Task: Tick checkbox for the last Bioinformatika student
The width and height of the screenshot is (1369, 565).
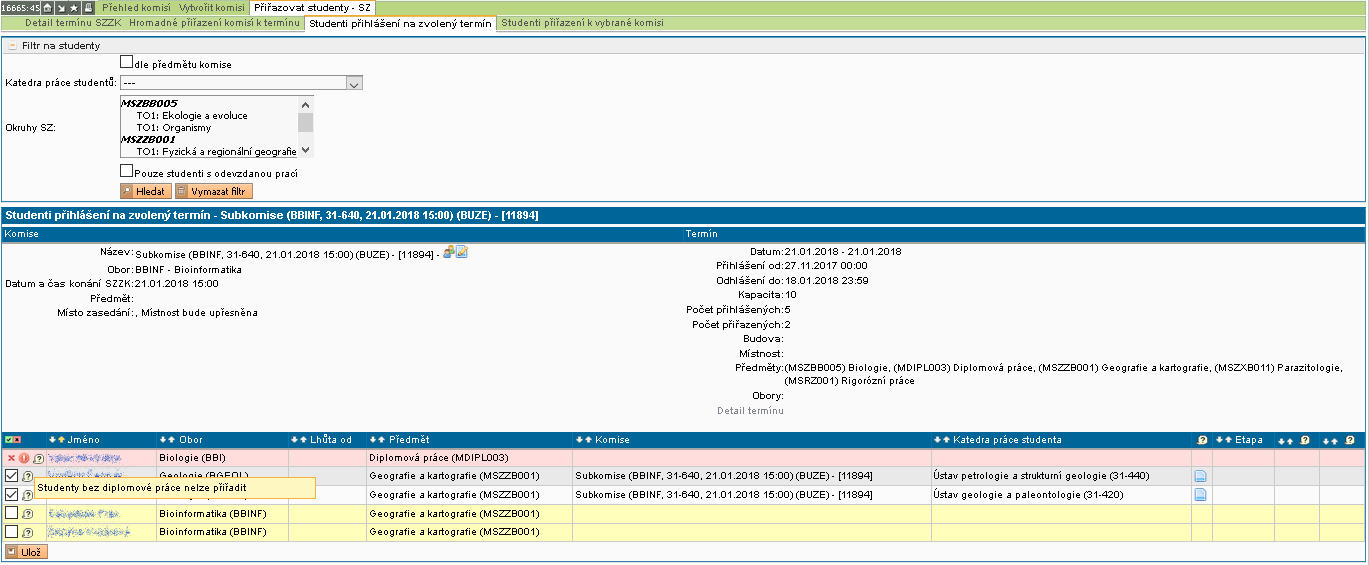Action: coord(11,532)
